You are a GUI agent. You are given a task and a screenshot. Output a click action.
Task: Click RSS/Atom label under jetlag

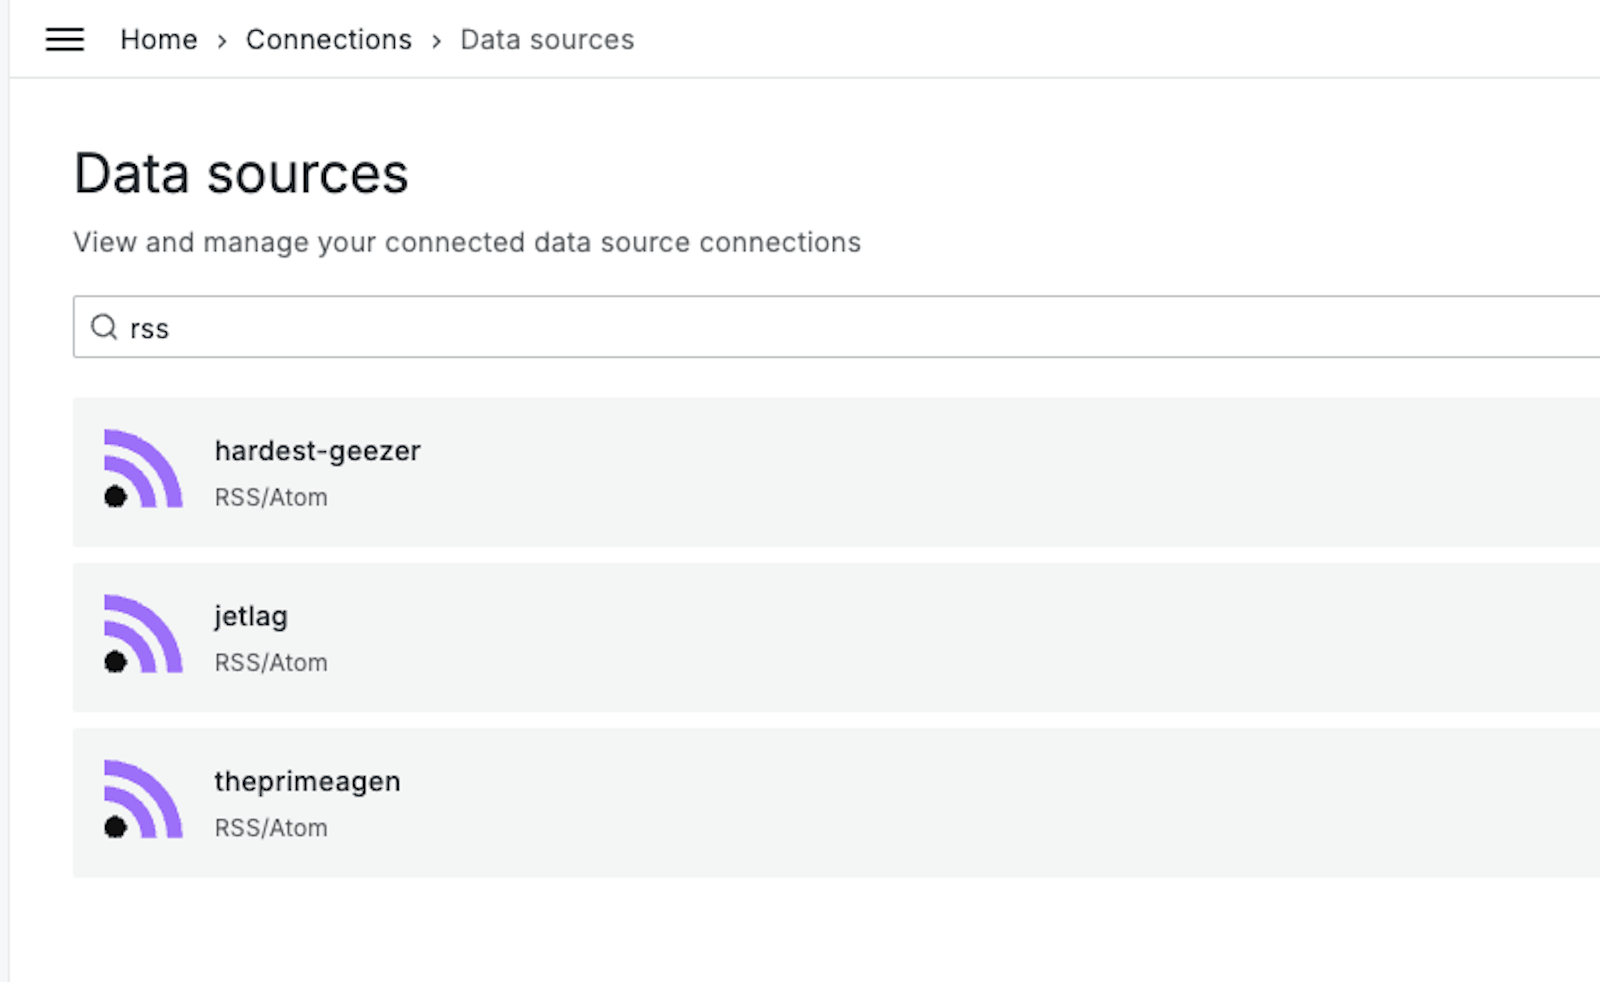(x=271, y=663)
